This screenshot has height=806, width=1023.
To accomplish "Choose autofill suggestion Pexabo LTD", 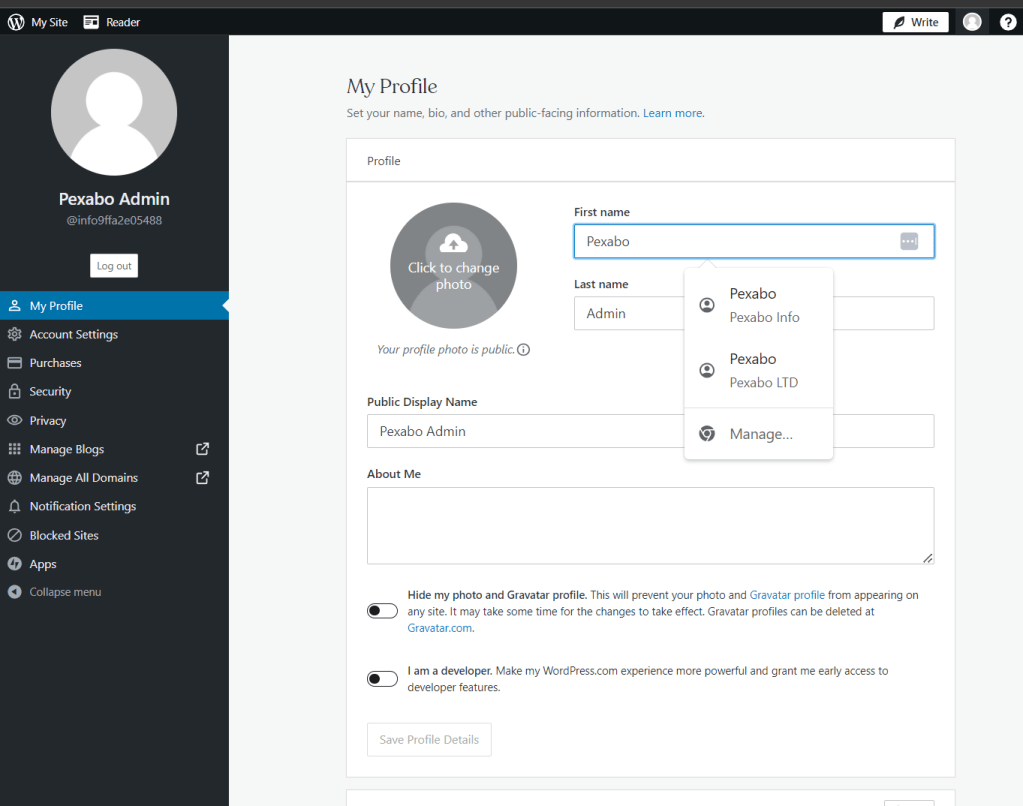I will (x=759, y=370).
